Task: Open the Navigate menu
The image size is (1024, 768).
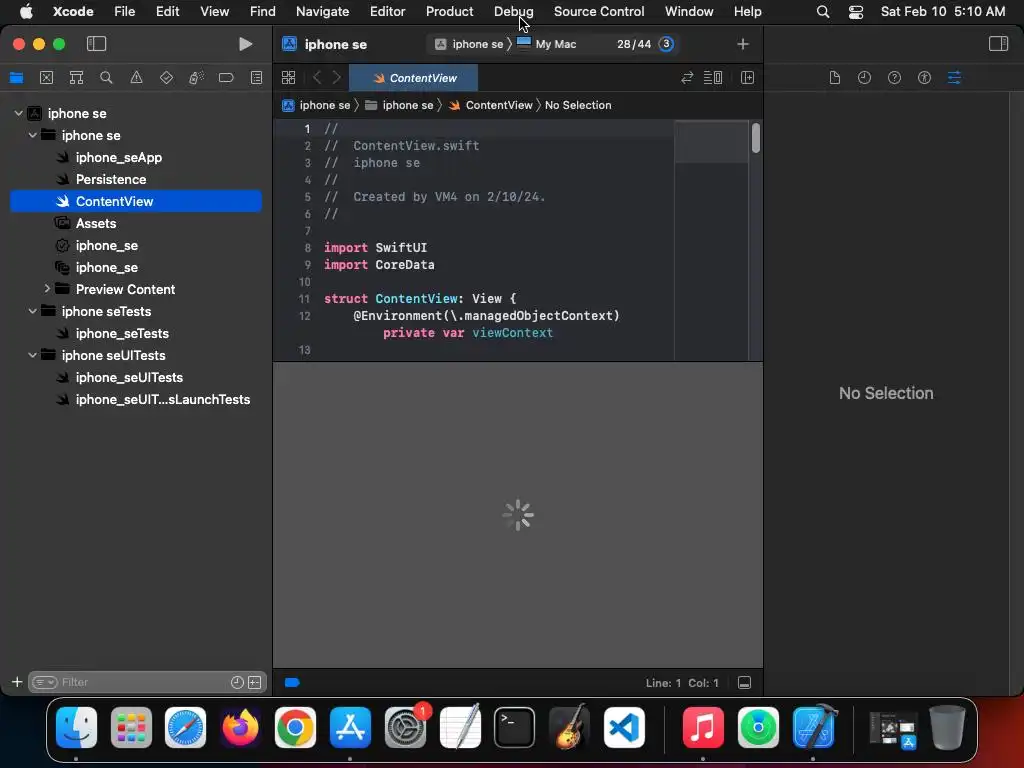Action: pos(323,11)
